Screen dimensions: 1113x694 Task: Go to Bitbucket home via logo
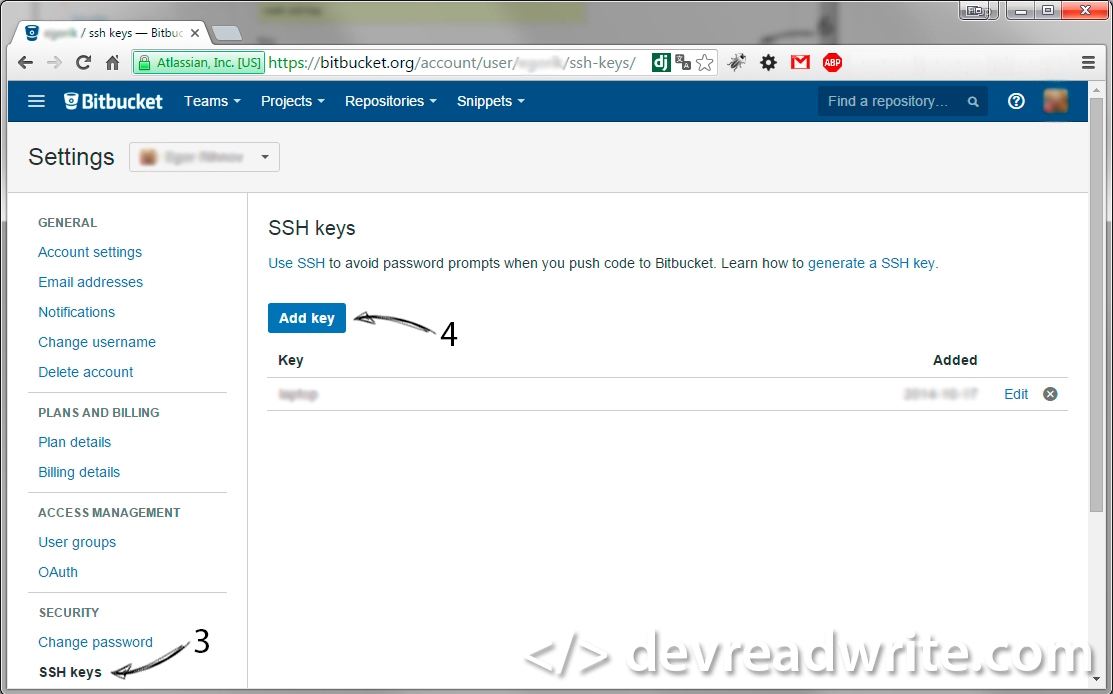point(114,101)
